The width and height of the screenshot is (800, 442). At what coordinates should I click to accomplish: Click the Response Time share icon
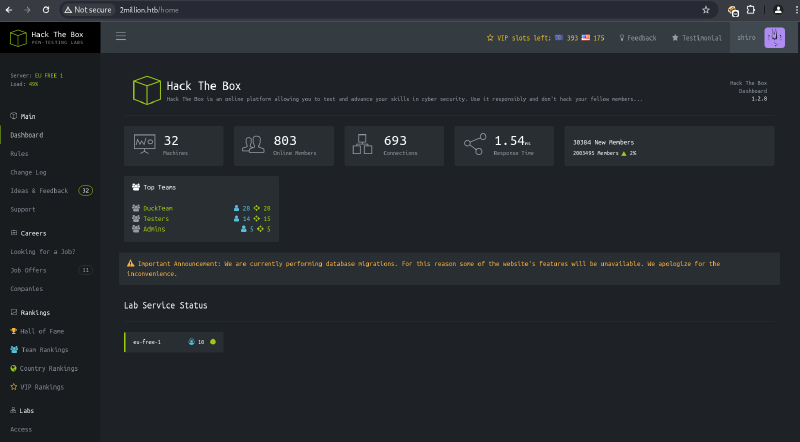tap(475, 145)
